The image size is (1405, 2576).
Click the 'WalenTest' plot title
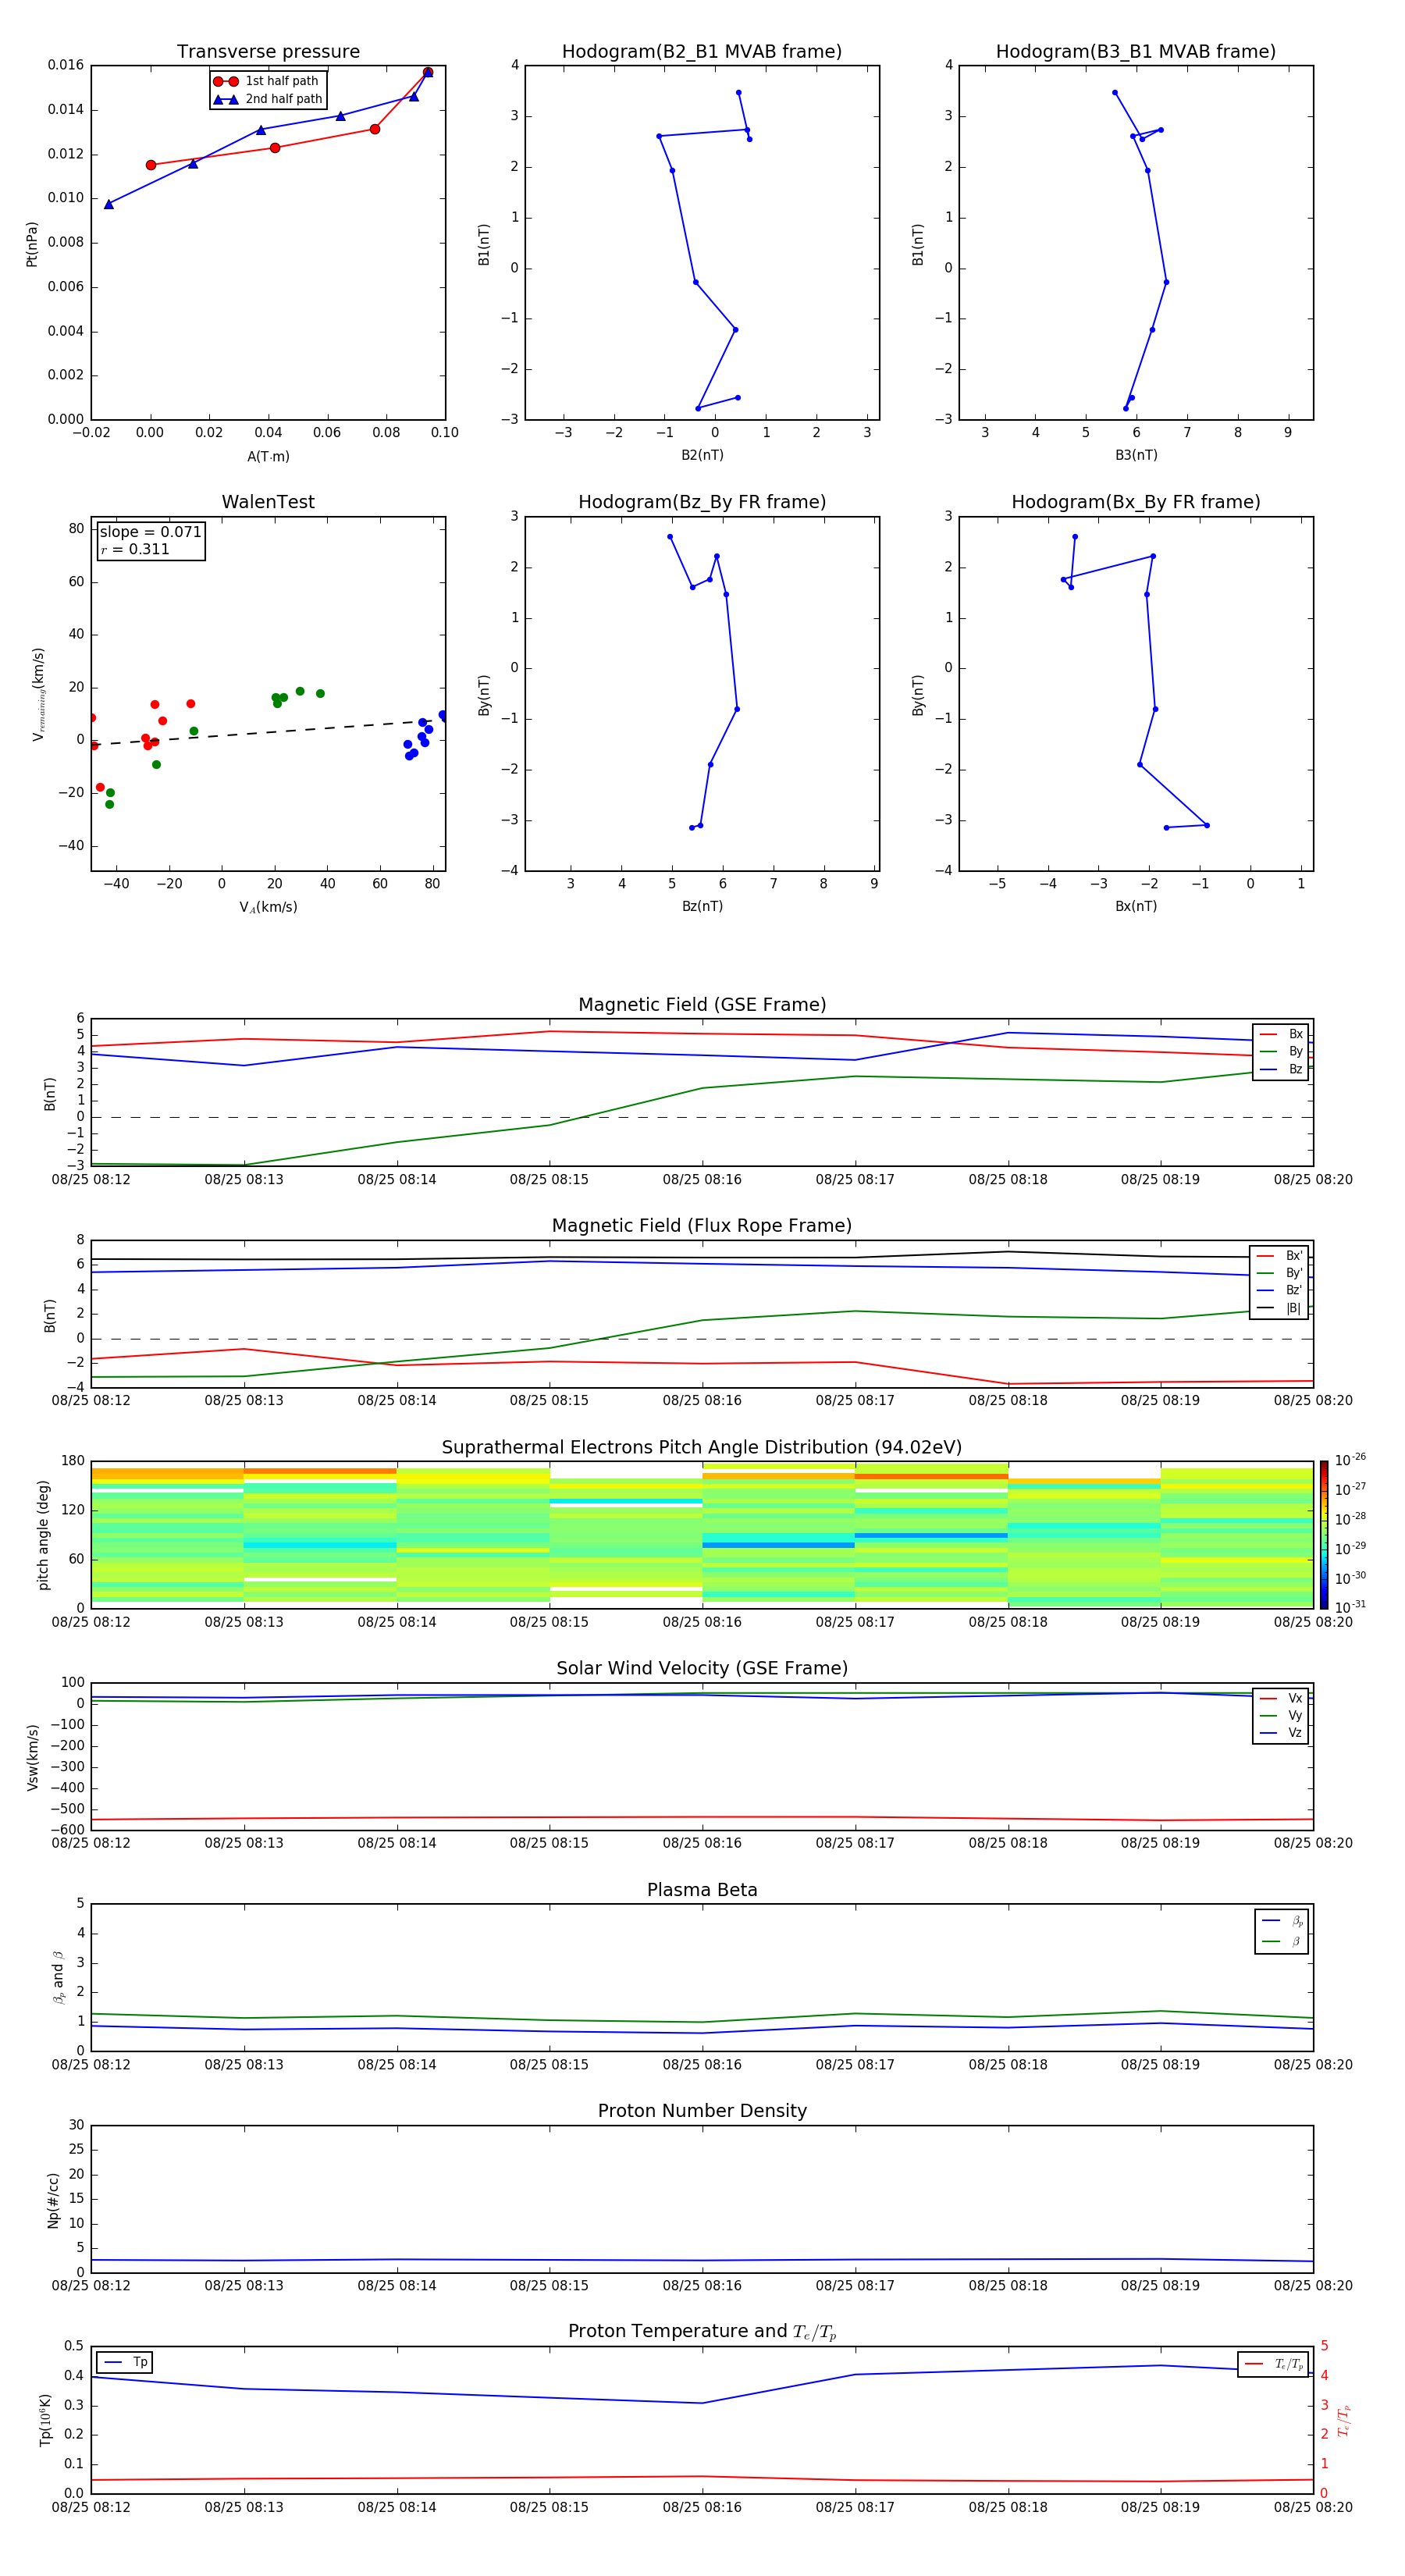(268, 502)
